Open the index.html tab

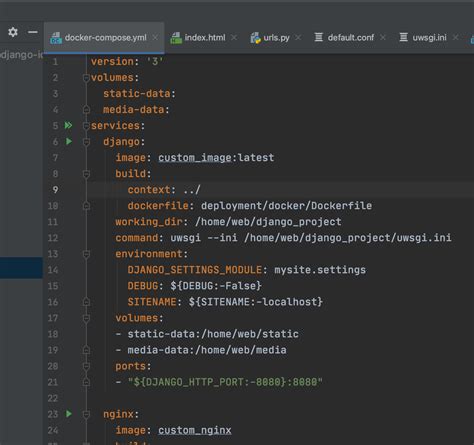(205, 38)
